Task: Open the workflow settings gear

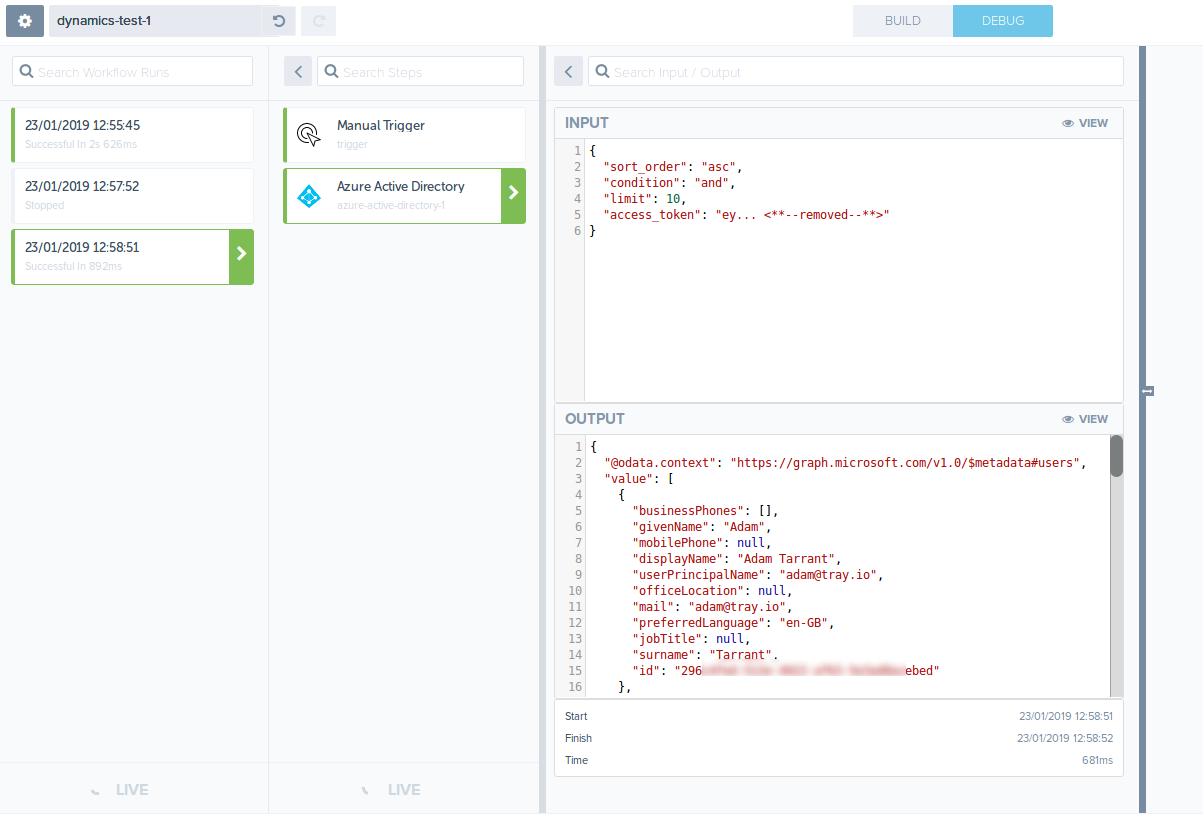Action: (x=25, y=21)
